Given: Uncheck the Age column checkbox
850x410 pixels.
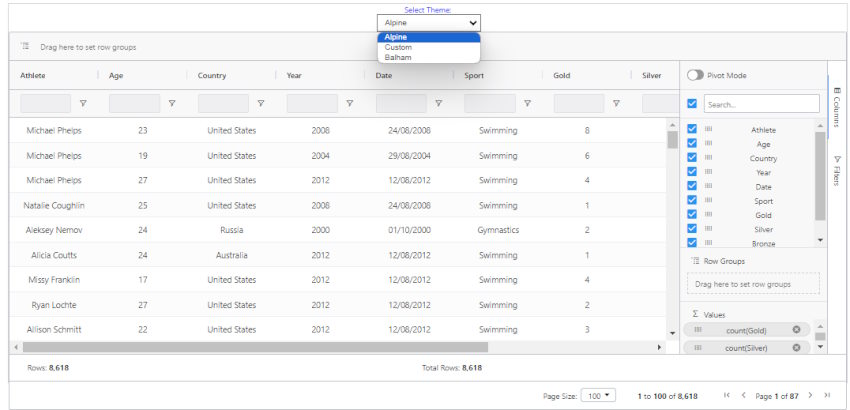Looking at the screenshot, I should [692, 143].
